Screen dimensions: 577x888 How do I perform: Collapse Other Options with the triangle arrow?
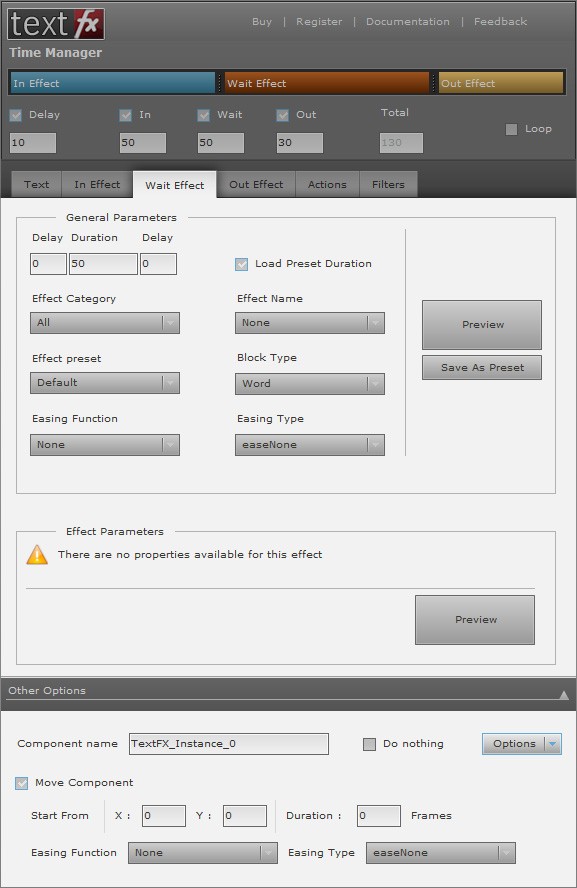point(563,695)
